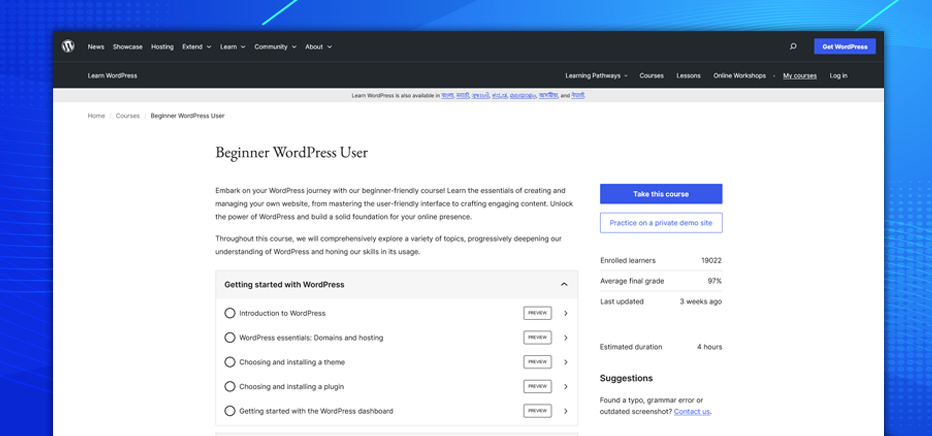Screen dimensions: 932x436
Task: Mark Introduction to WordPress progress circle
Action: pos(229,313)
